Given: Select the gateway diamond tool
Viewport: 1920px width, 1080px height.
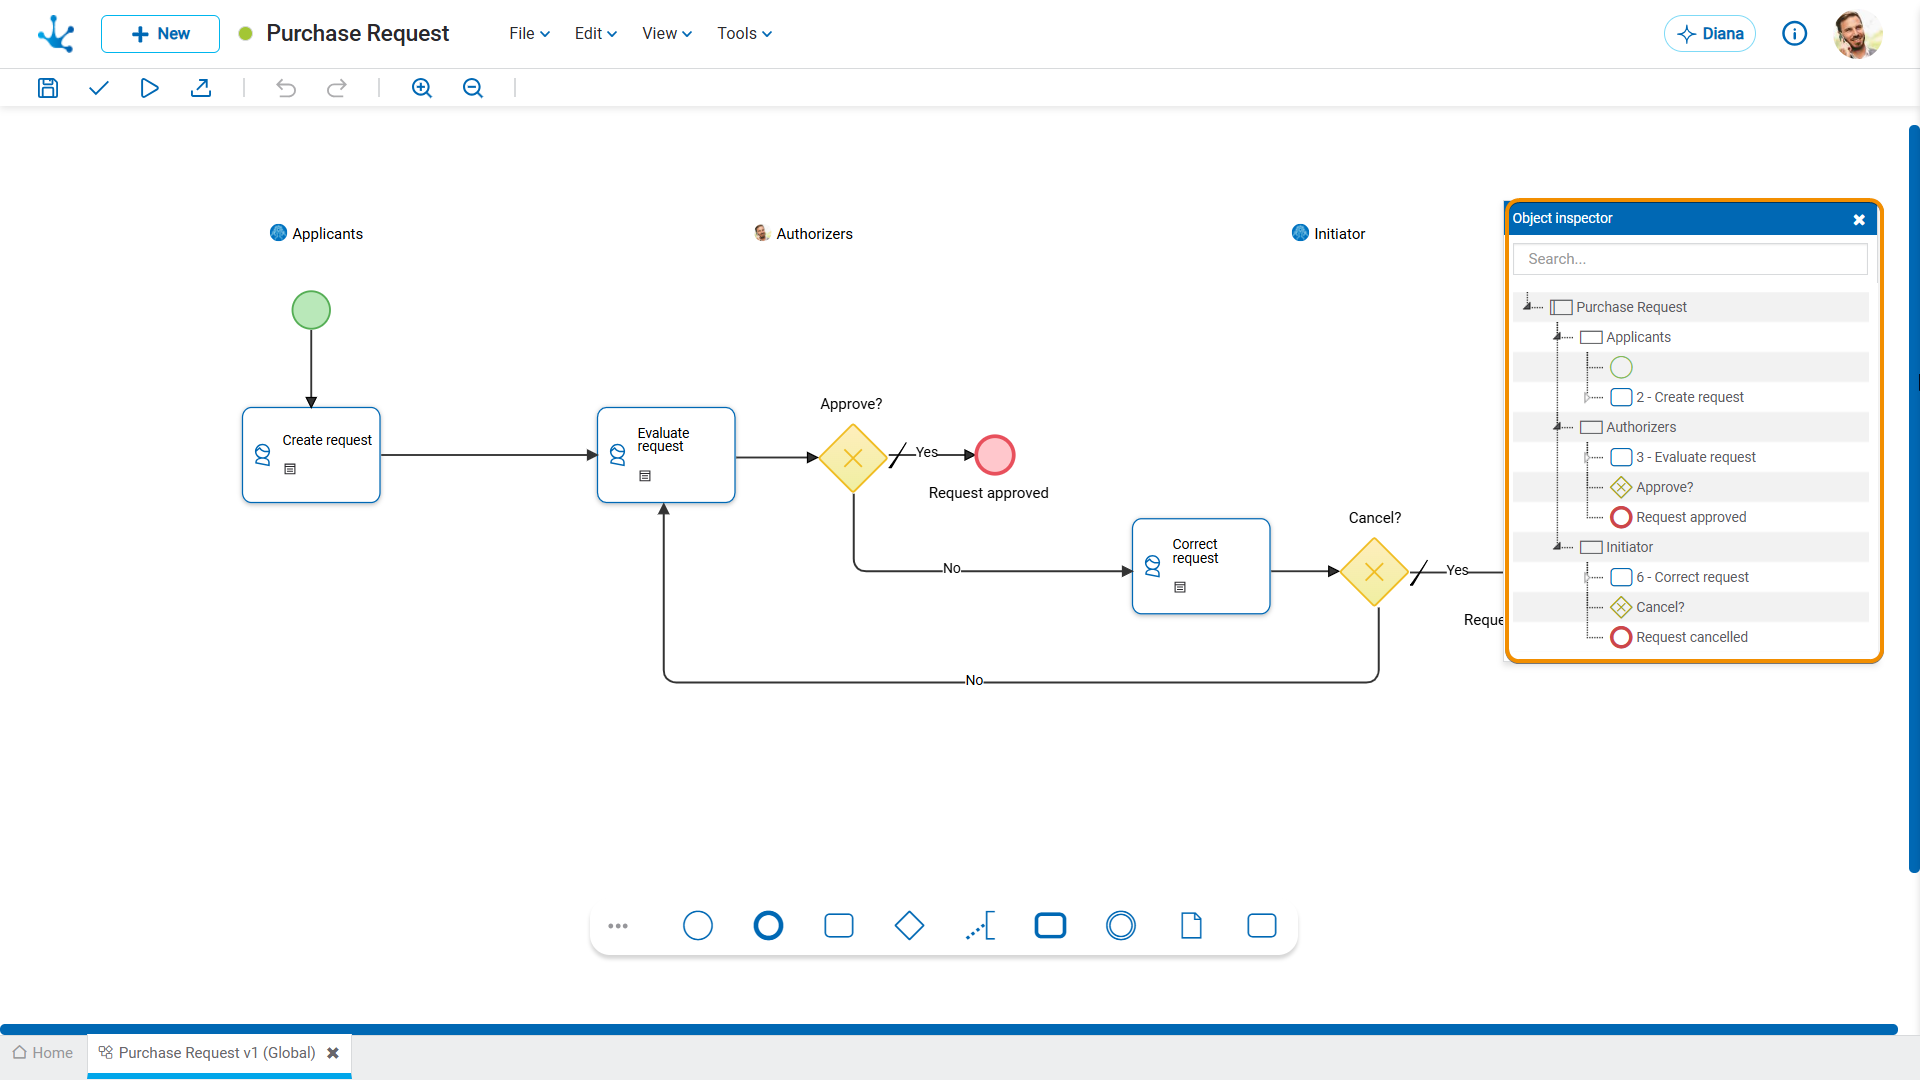Looking at the screenshot, I should (x=909, y=926).
